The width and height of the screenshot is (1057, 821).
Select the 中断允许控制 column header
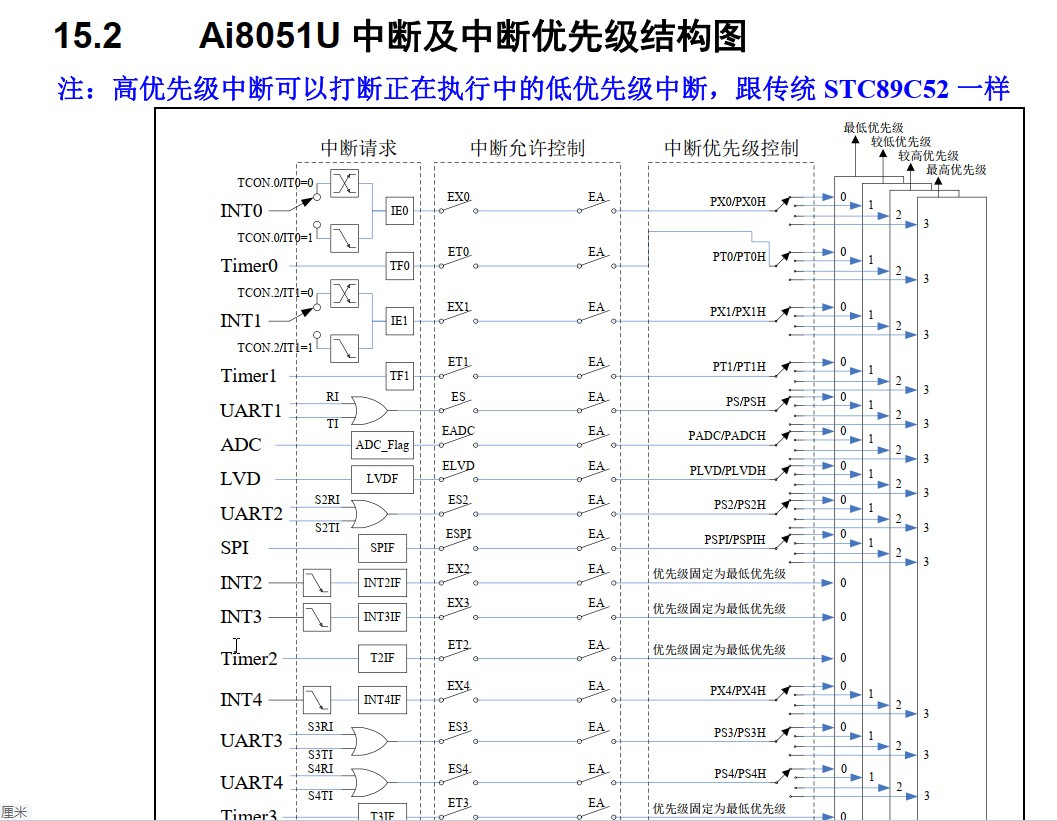pyautogui.click(x=527, y=148)
